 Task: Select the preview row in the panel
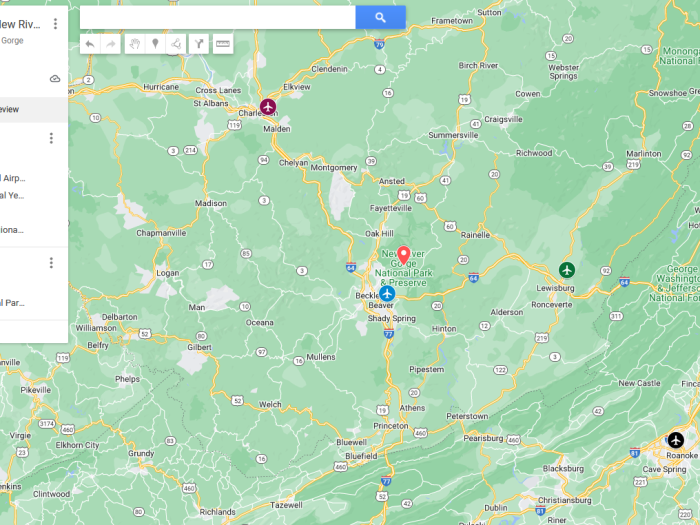click(x=34, y=109)
